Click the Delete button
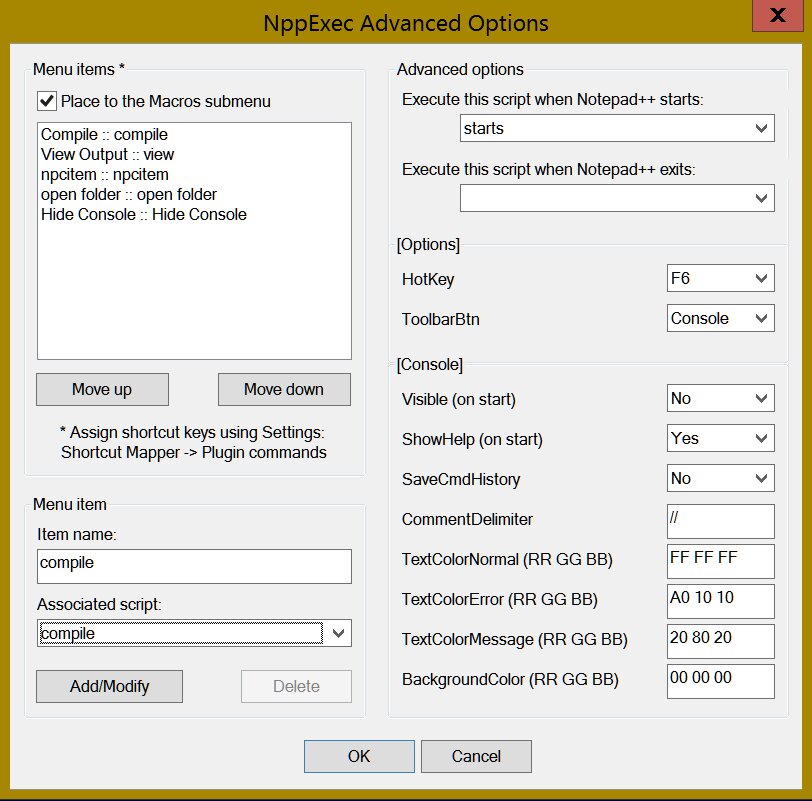812x801 pixels. click(x=296, y=687)
